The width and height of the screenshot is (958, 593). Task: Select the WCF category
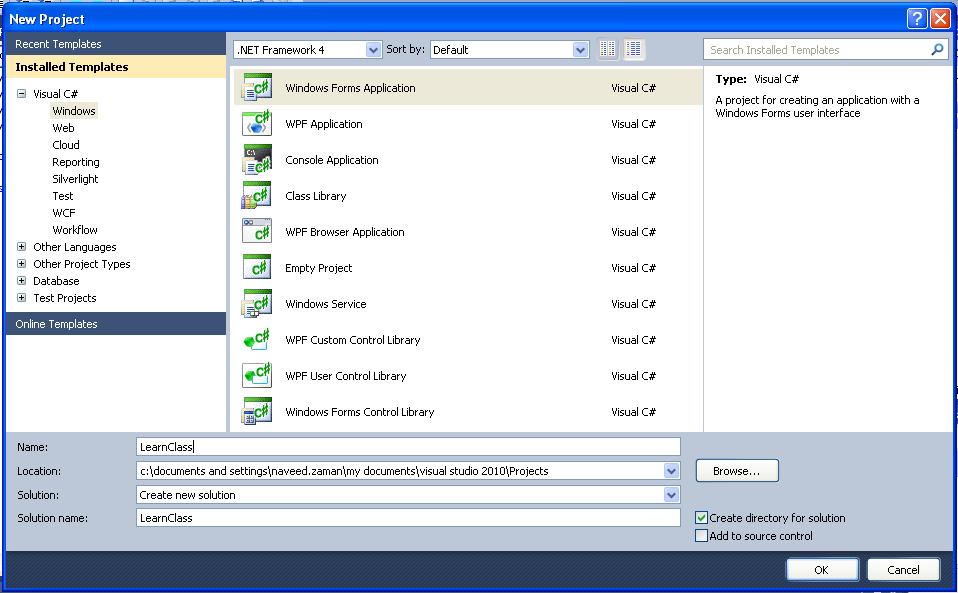(64, 213)
